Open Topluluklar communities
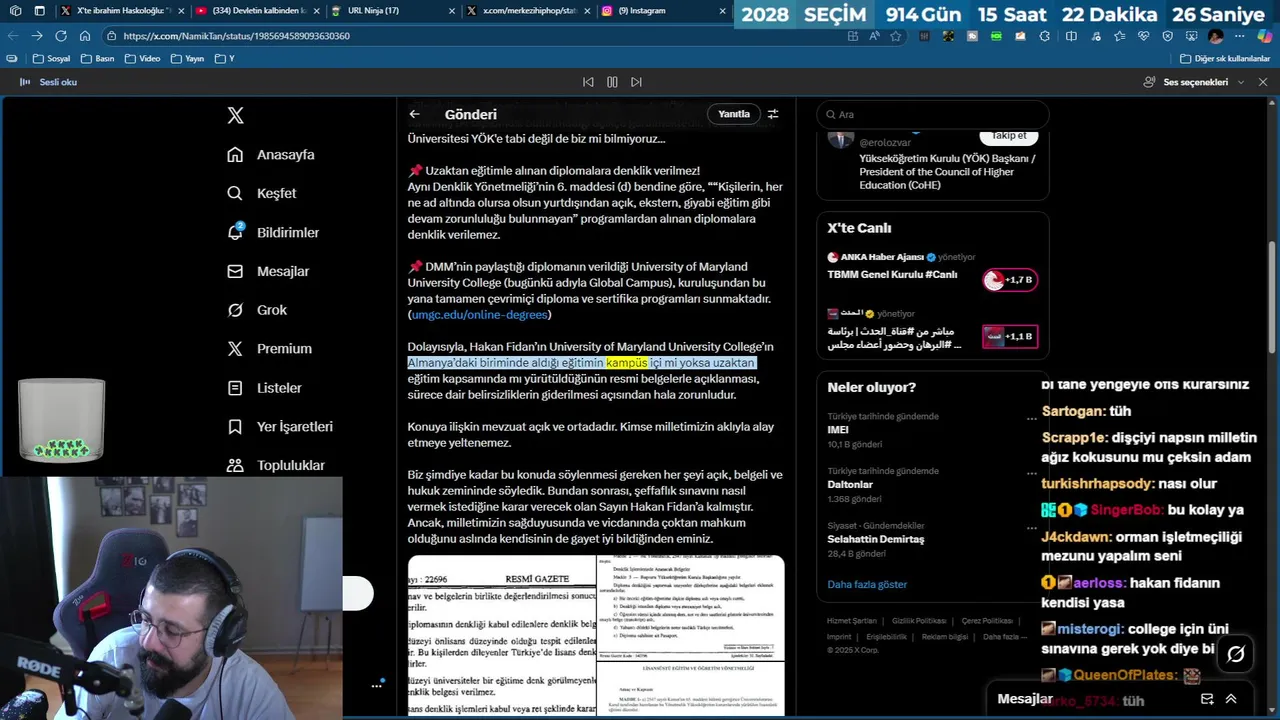The width and height of the screenshot is (1280, 720). coord(276,465)
